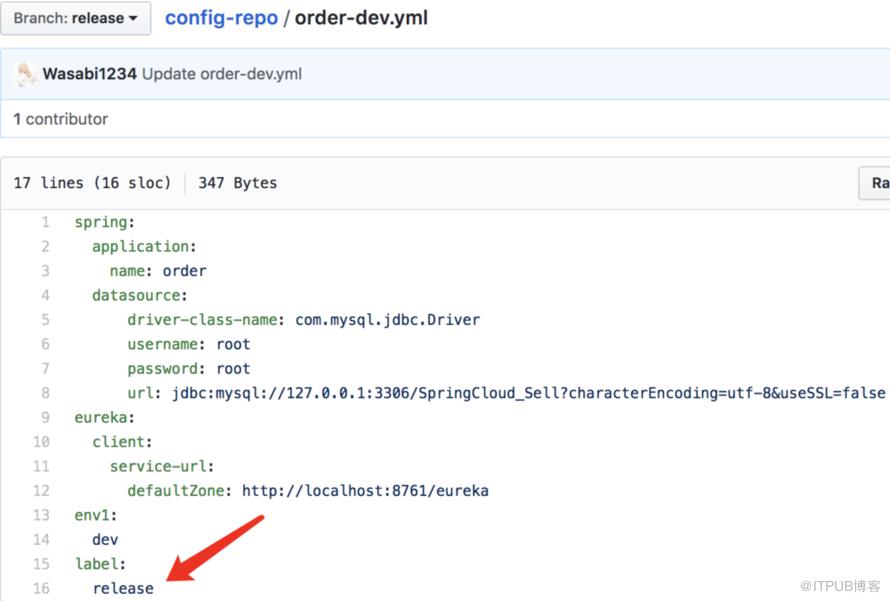
Task: Click the 347 Bytes file size
Action: (237, 183)
